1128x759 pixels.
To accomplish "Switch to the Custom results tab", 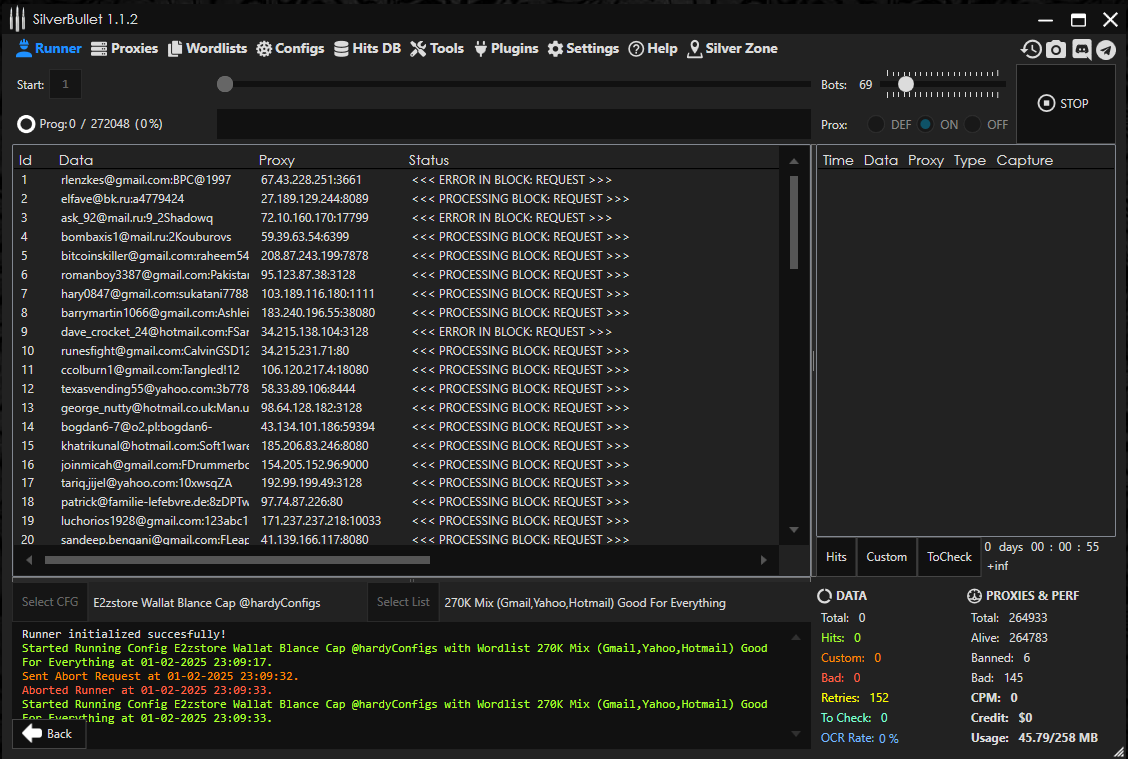I will click(x=886, y=557).
